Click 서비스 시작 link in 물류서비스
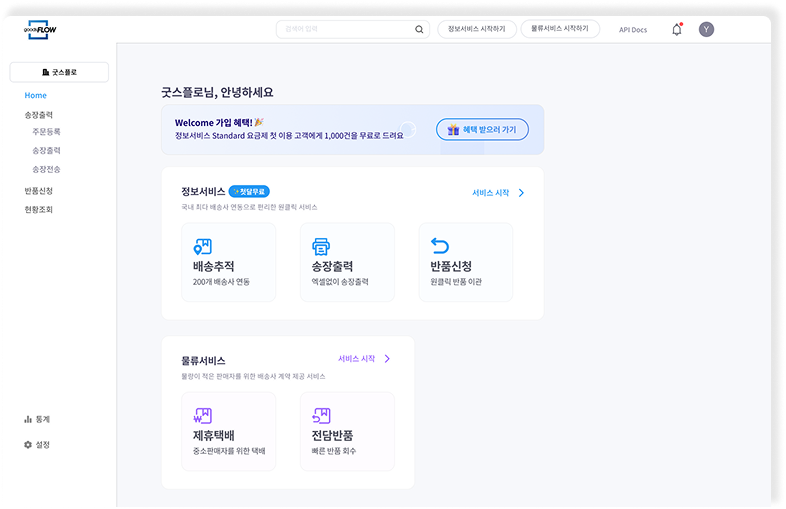The image size is (786, 509). pyautogui.click(x=356, y=359)
